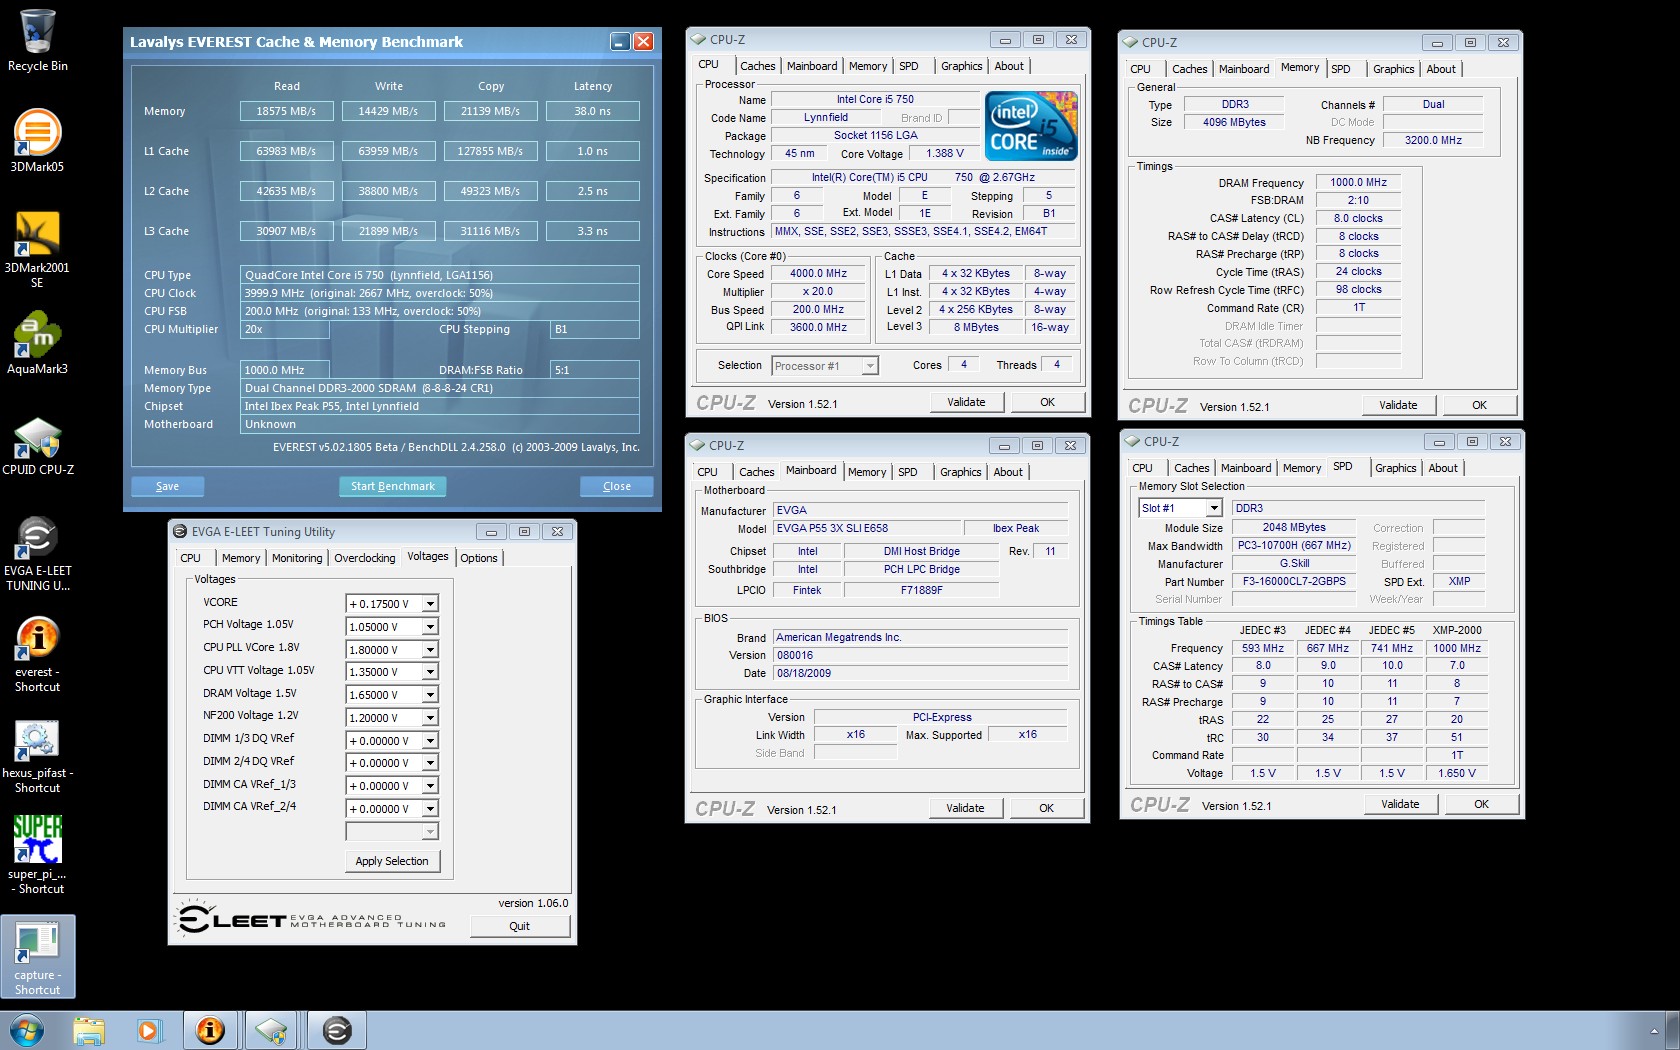This screenshot has width=1680, height=1050.
Task: Click Apply Selection in E-LEET
Action: click(x=392, y=861)
